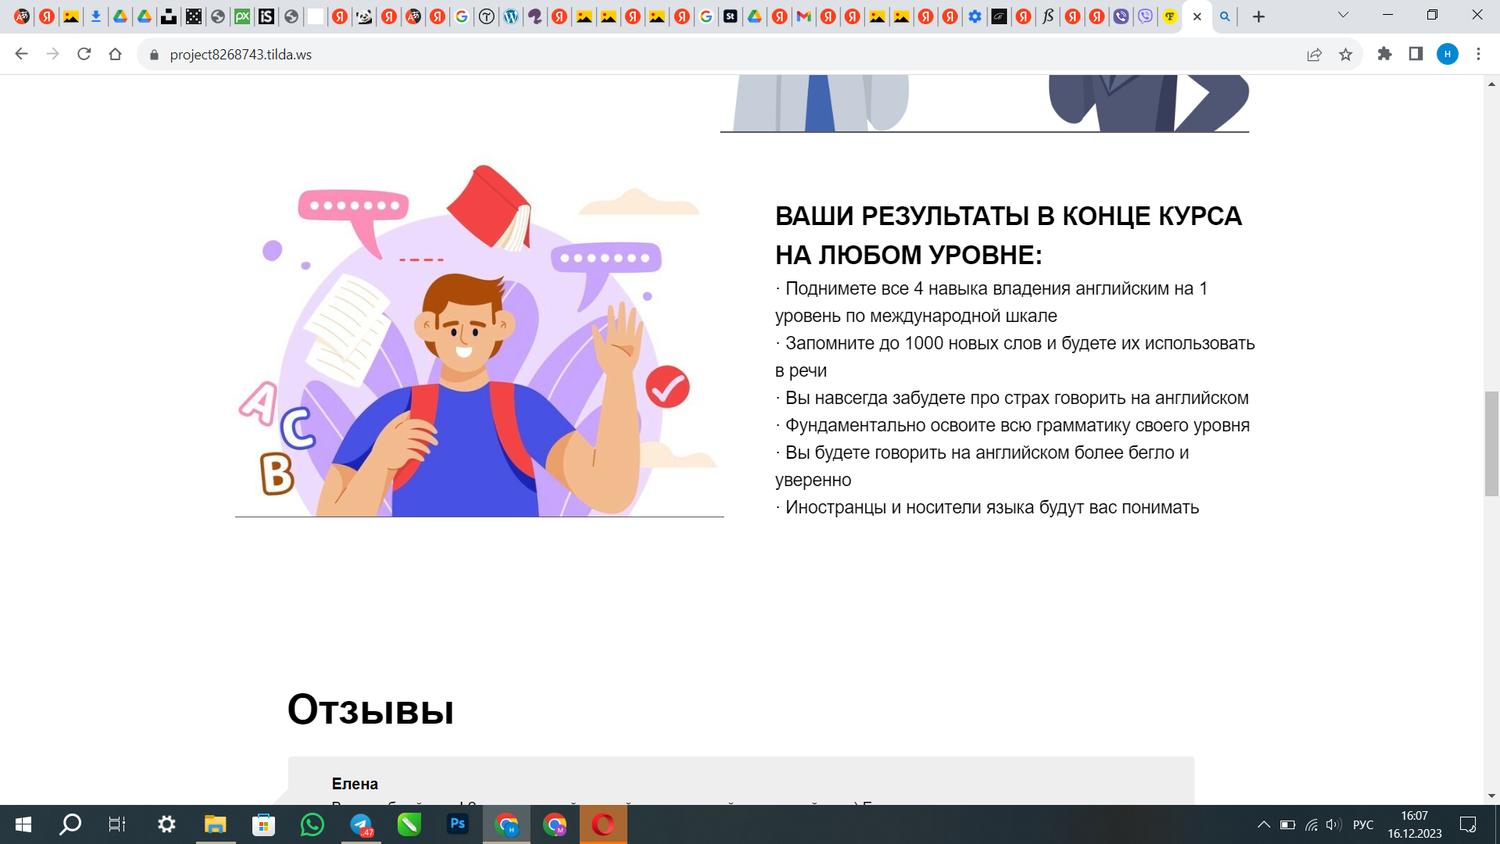Open the calendar from the 16:07 clock
The image size is (1500, 844).
(x=1414, y=824)
